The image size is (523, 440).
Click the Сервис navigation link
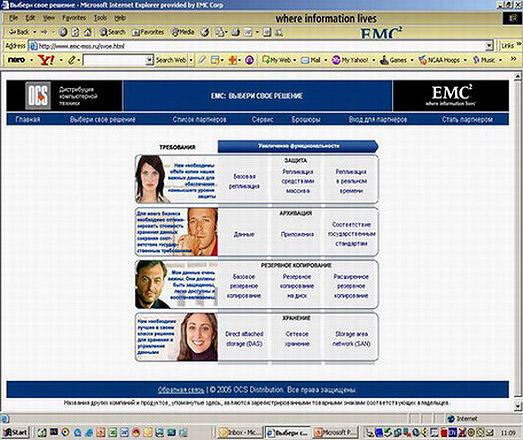click(x=263, y=119)
